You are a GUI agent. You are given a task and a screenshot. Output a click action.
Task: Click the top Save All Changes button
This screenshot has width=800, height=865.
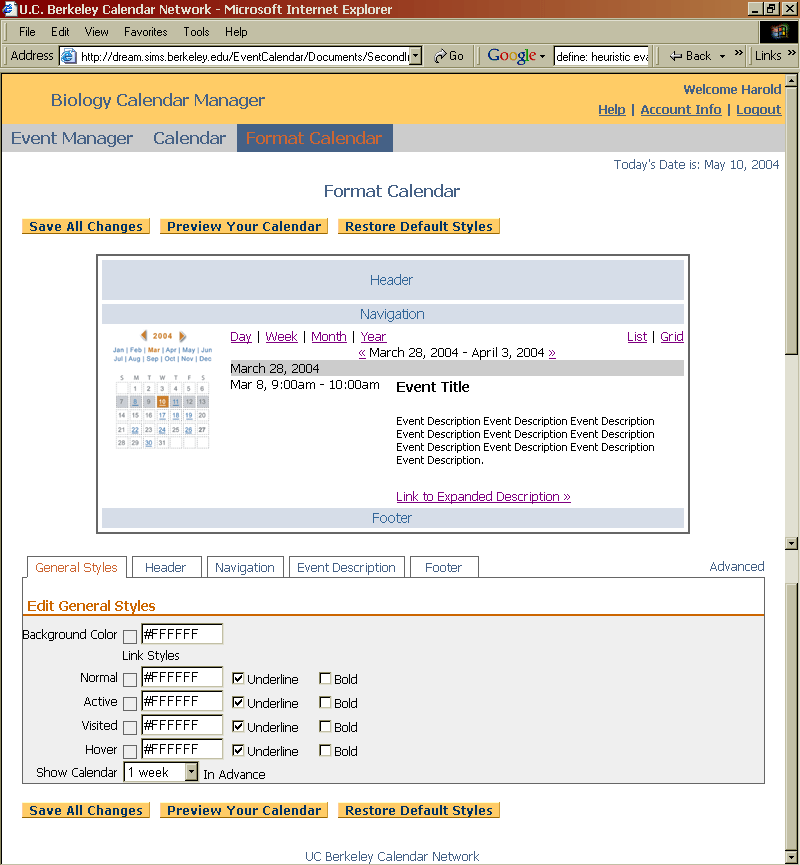(86, 226)
